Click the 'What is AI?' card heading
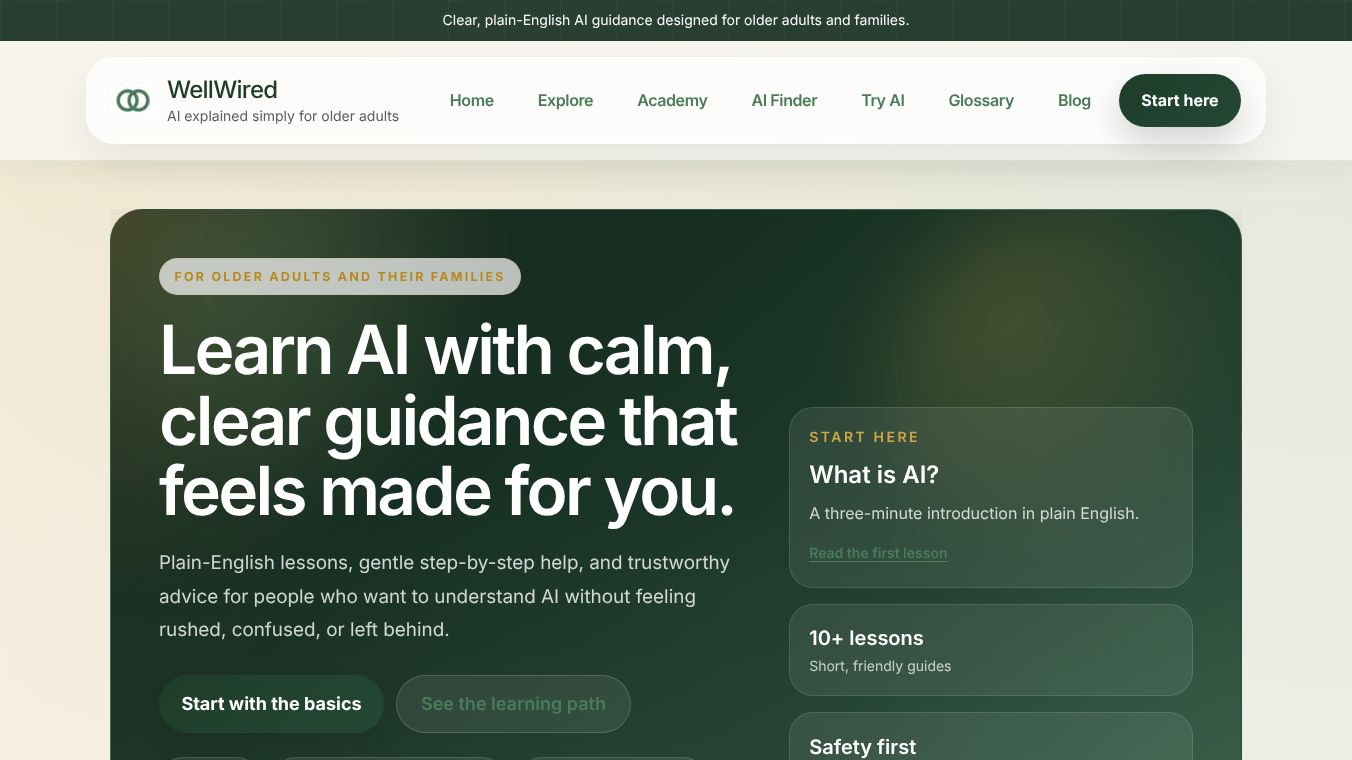This screenshot has height=760, width=1352. [874, 475]
